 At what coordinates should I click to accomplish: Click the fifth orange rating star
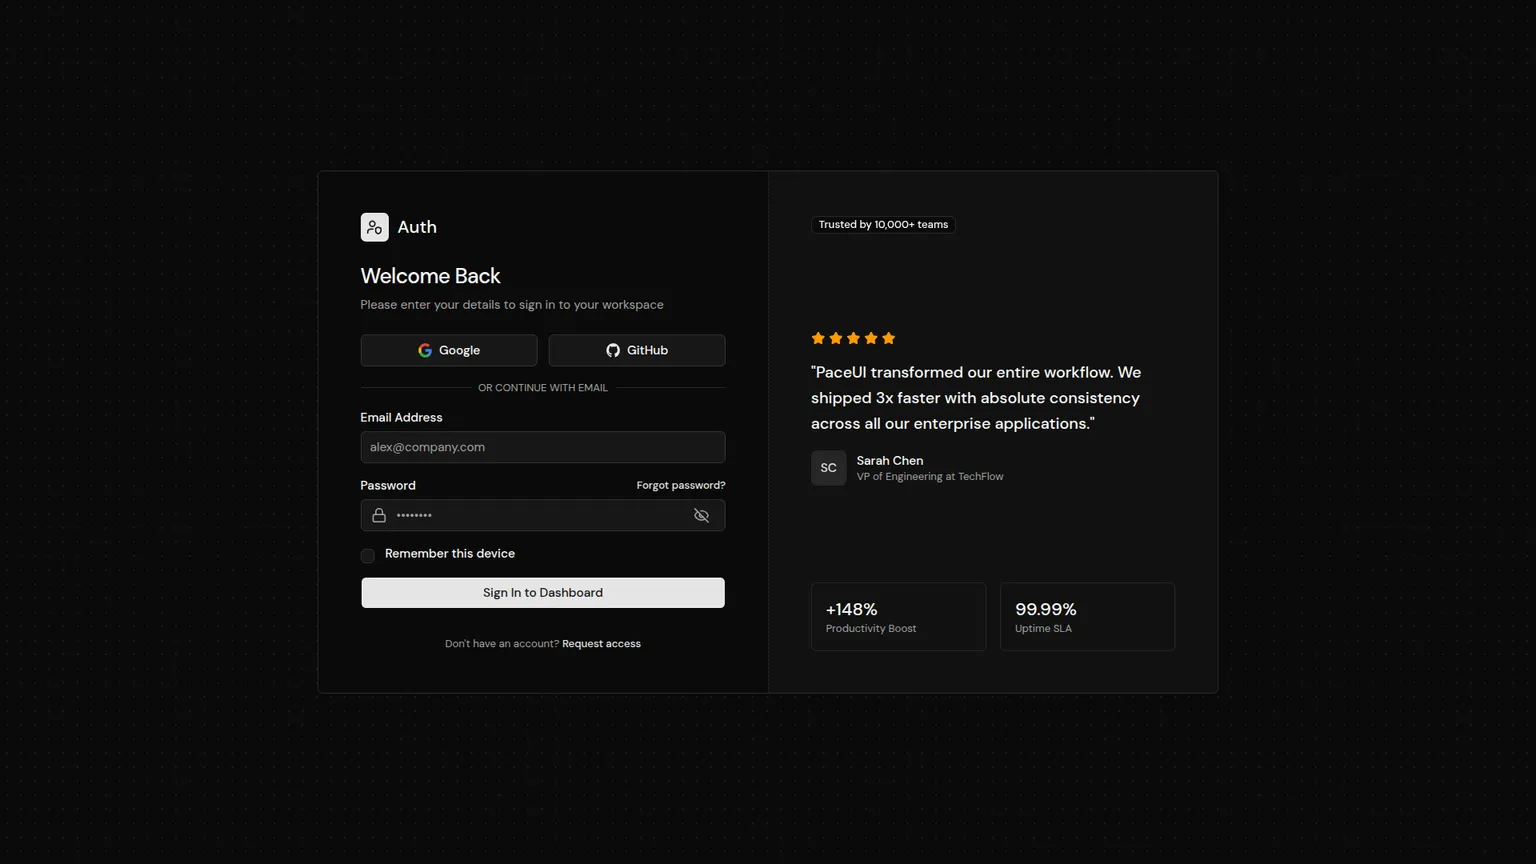tap(888, 338)
